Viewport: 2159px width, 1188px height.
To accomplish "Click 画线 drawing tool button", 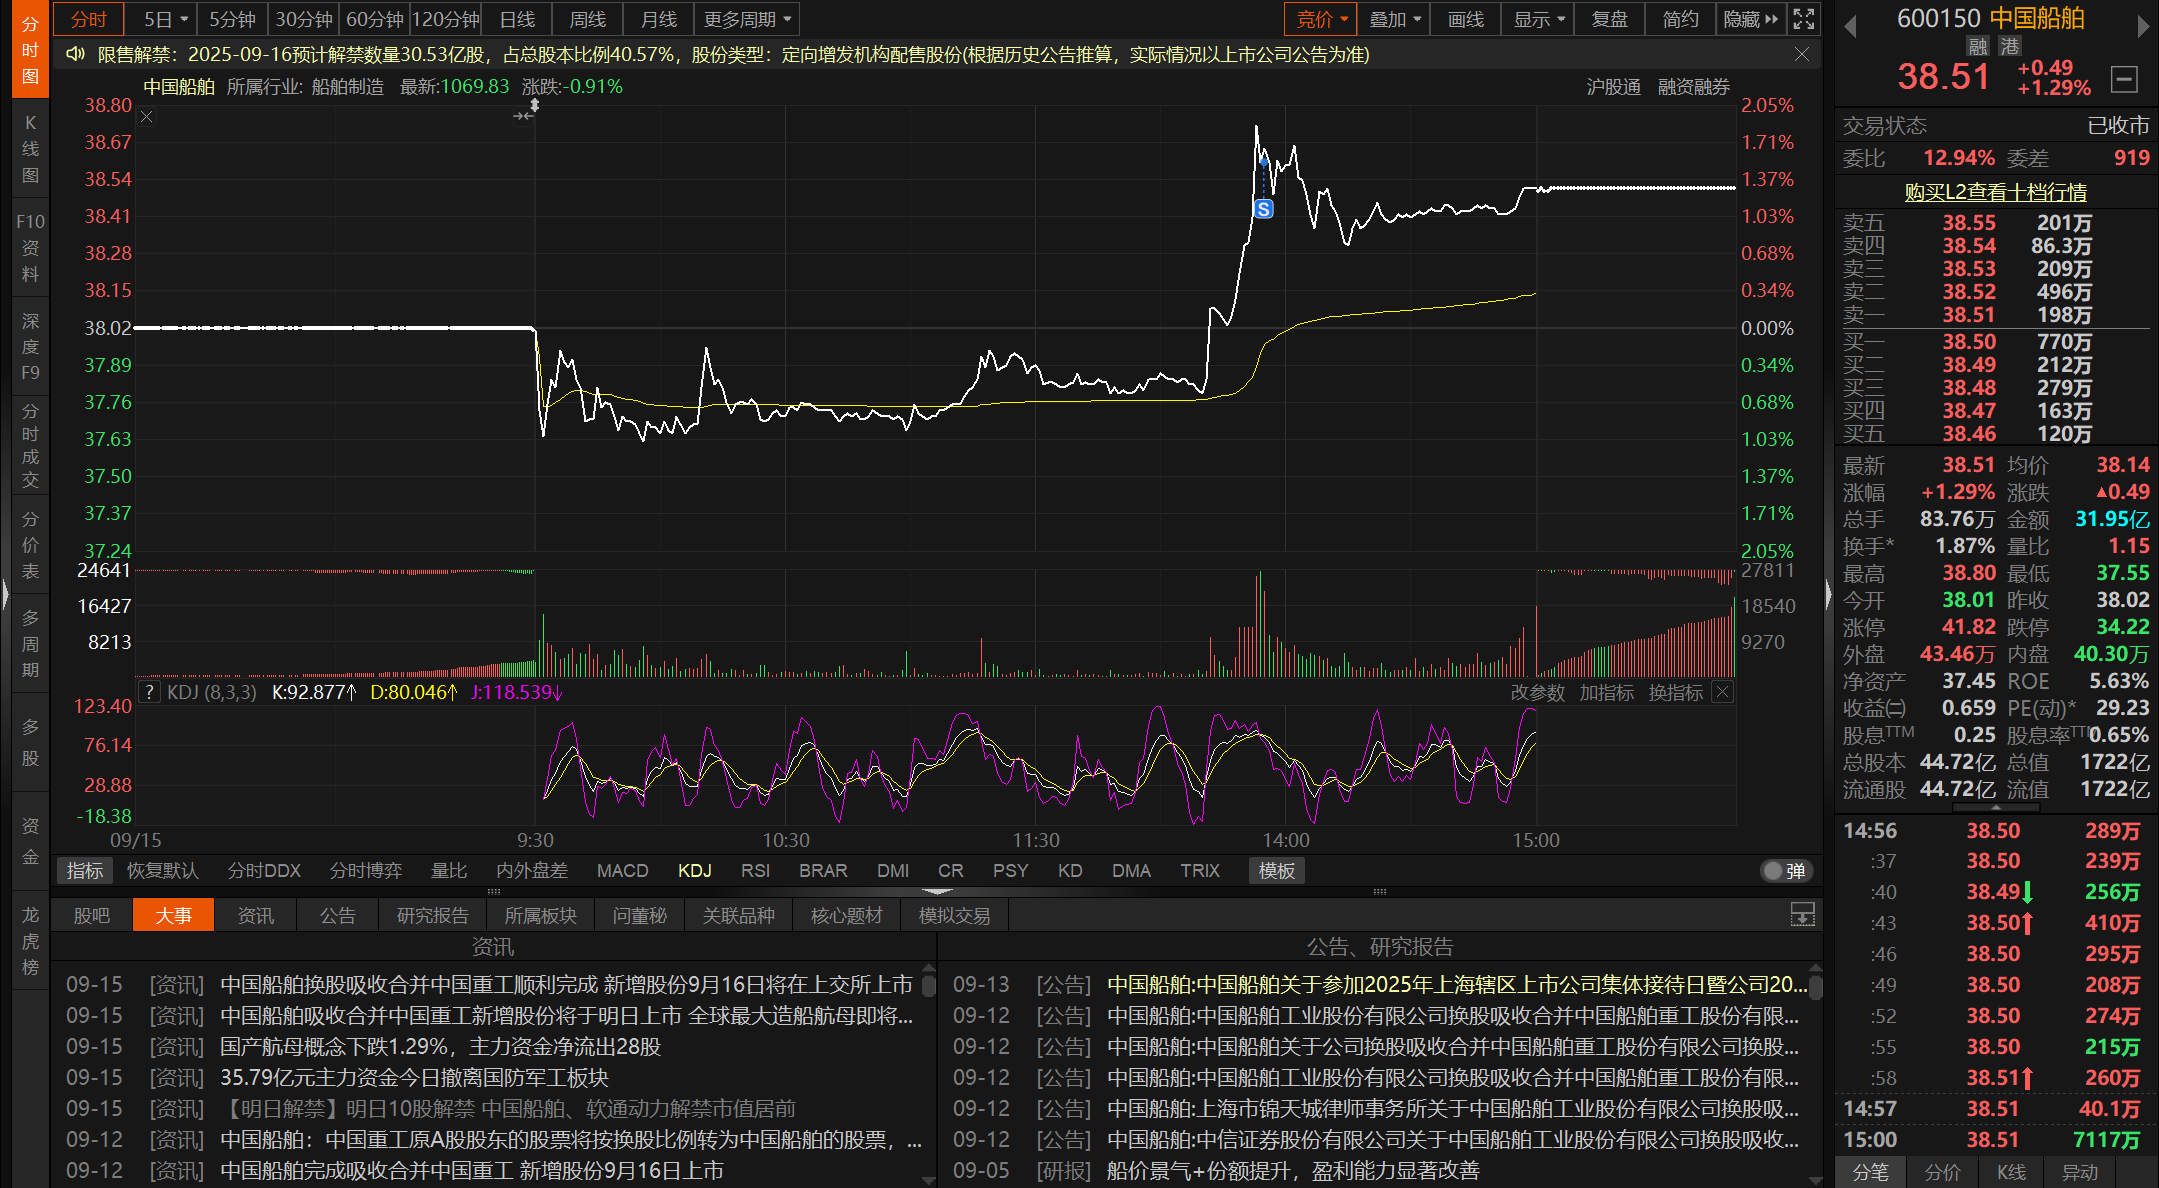I will coord(1466,19).
